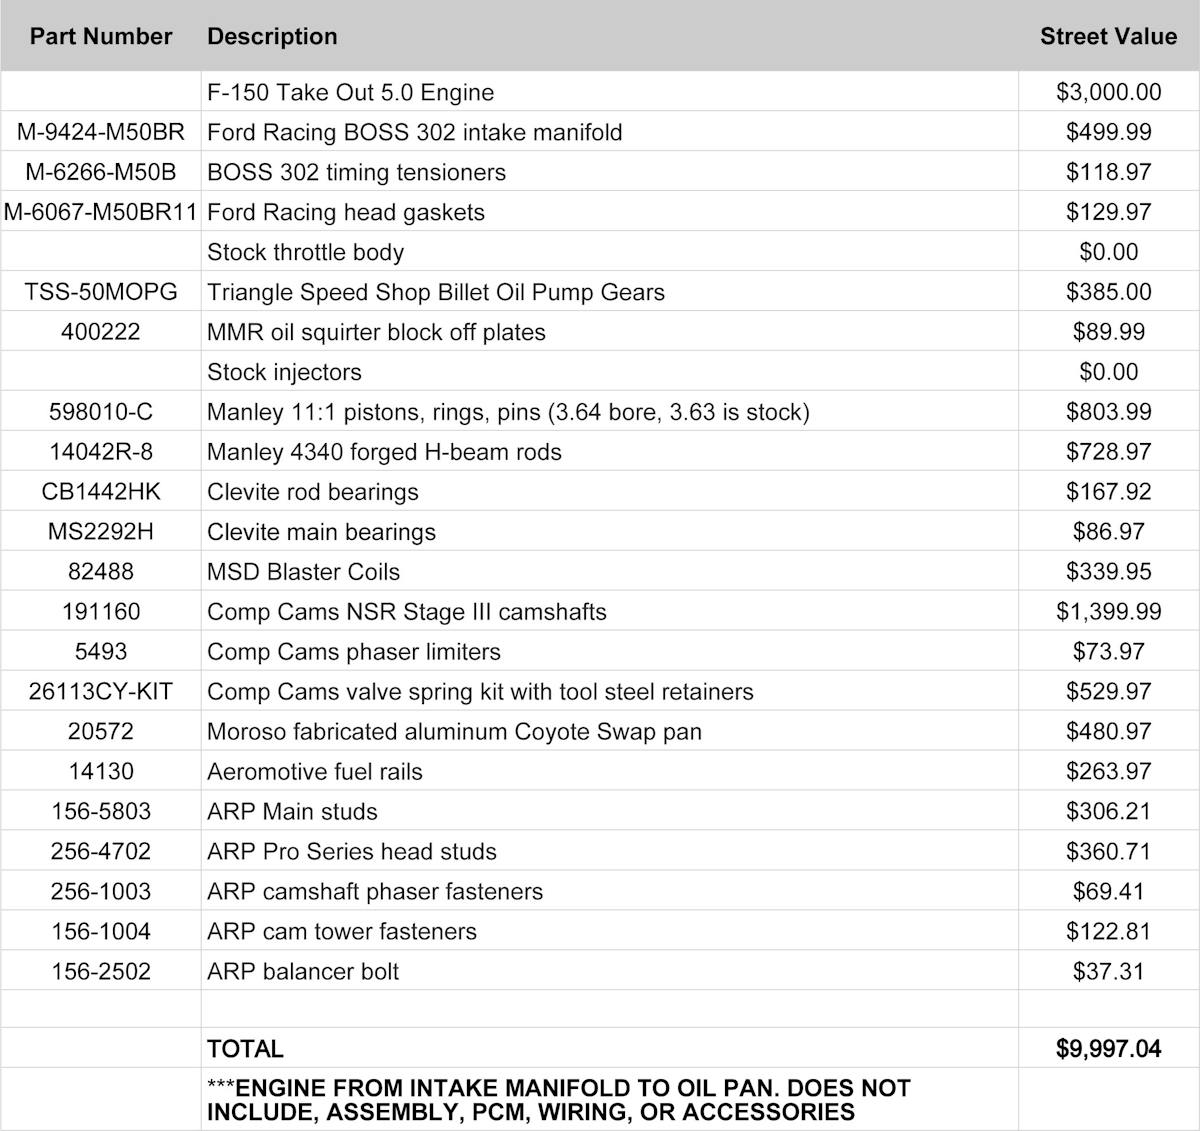This screenshot has height=1131, width=1200.
Task: Select MMR oil squirter block off plates
Action: click(x=376, y=332)
